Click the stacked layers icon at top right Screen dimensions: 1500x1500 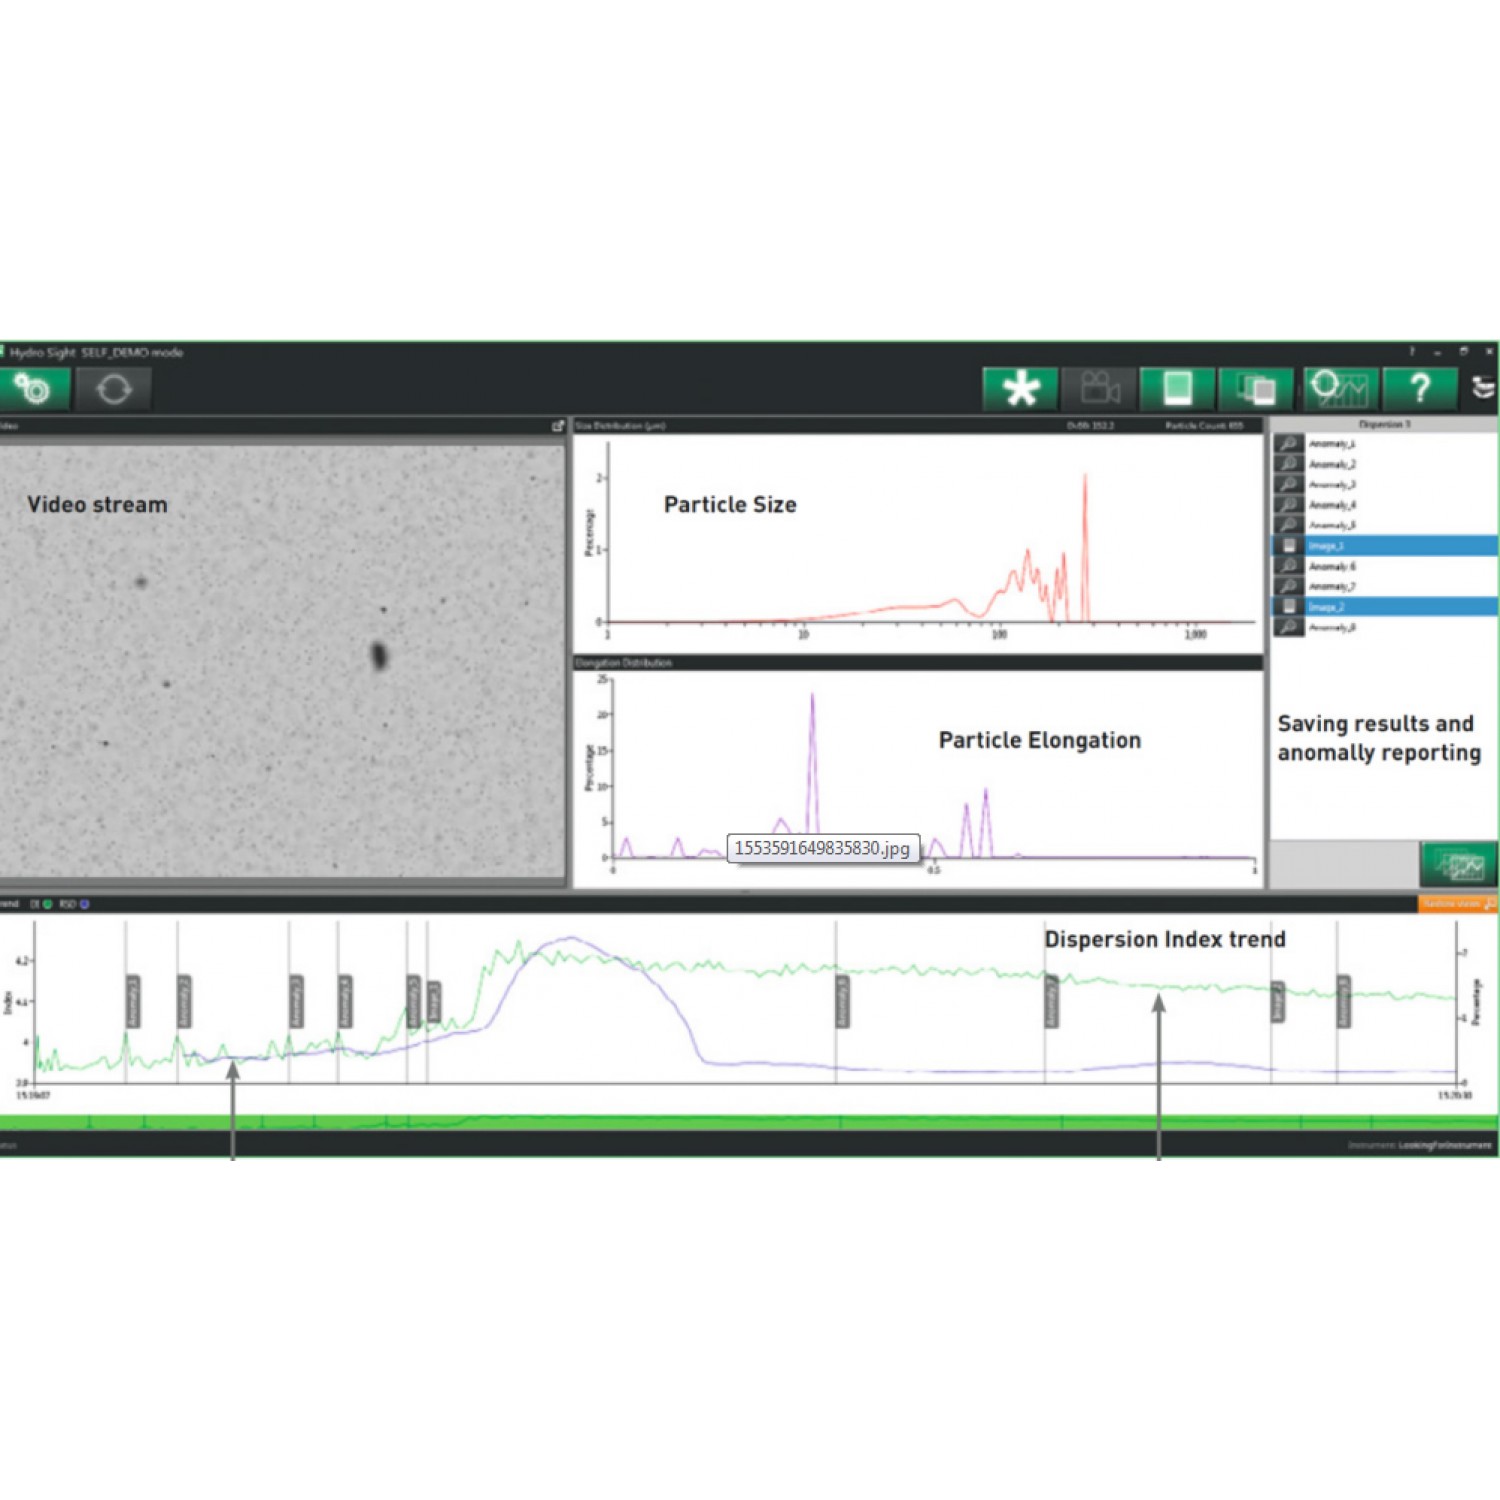pyautogui.click(x=1483, y=388)
